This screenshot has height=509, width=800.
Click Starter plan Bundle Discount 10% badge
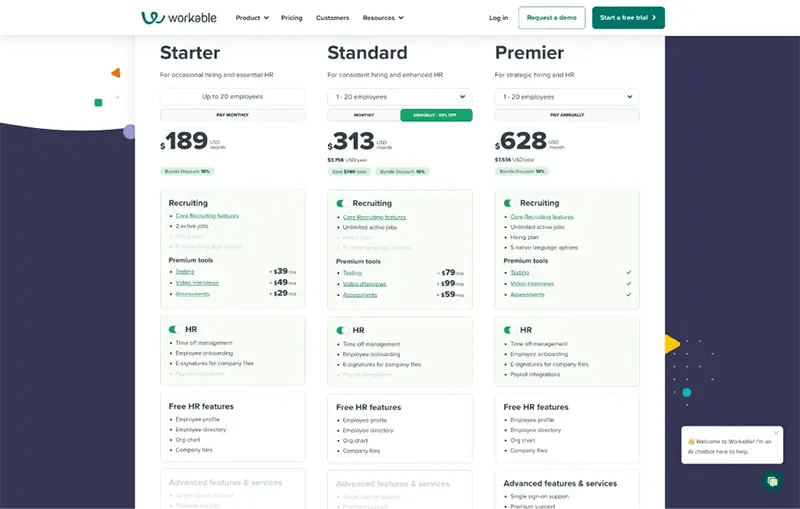[187, 171]
